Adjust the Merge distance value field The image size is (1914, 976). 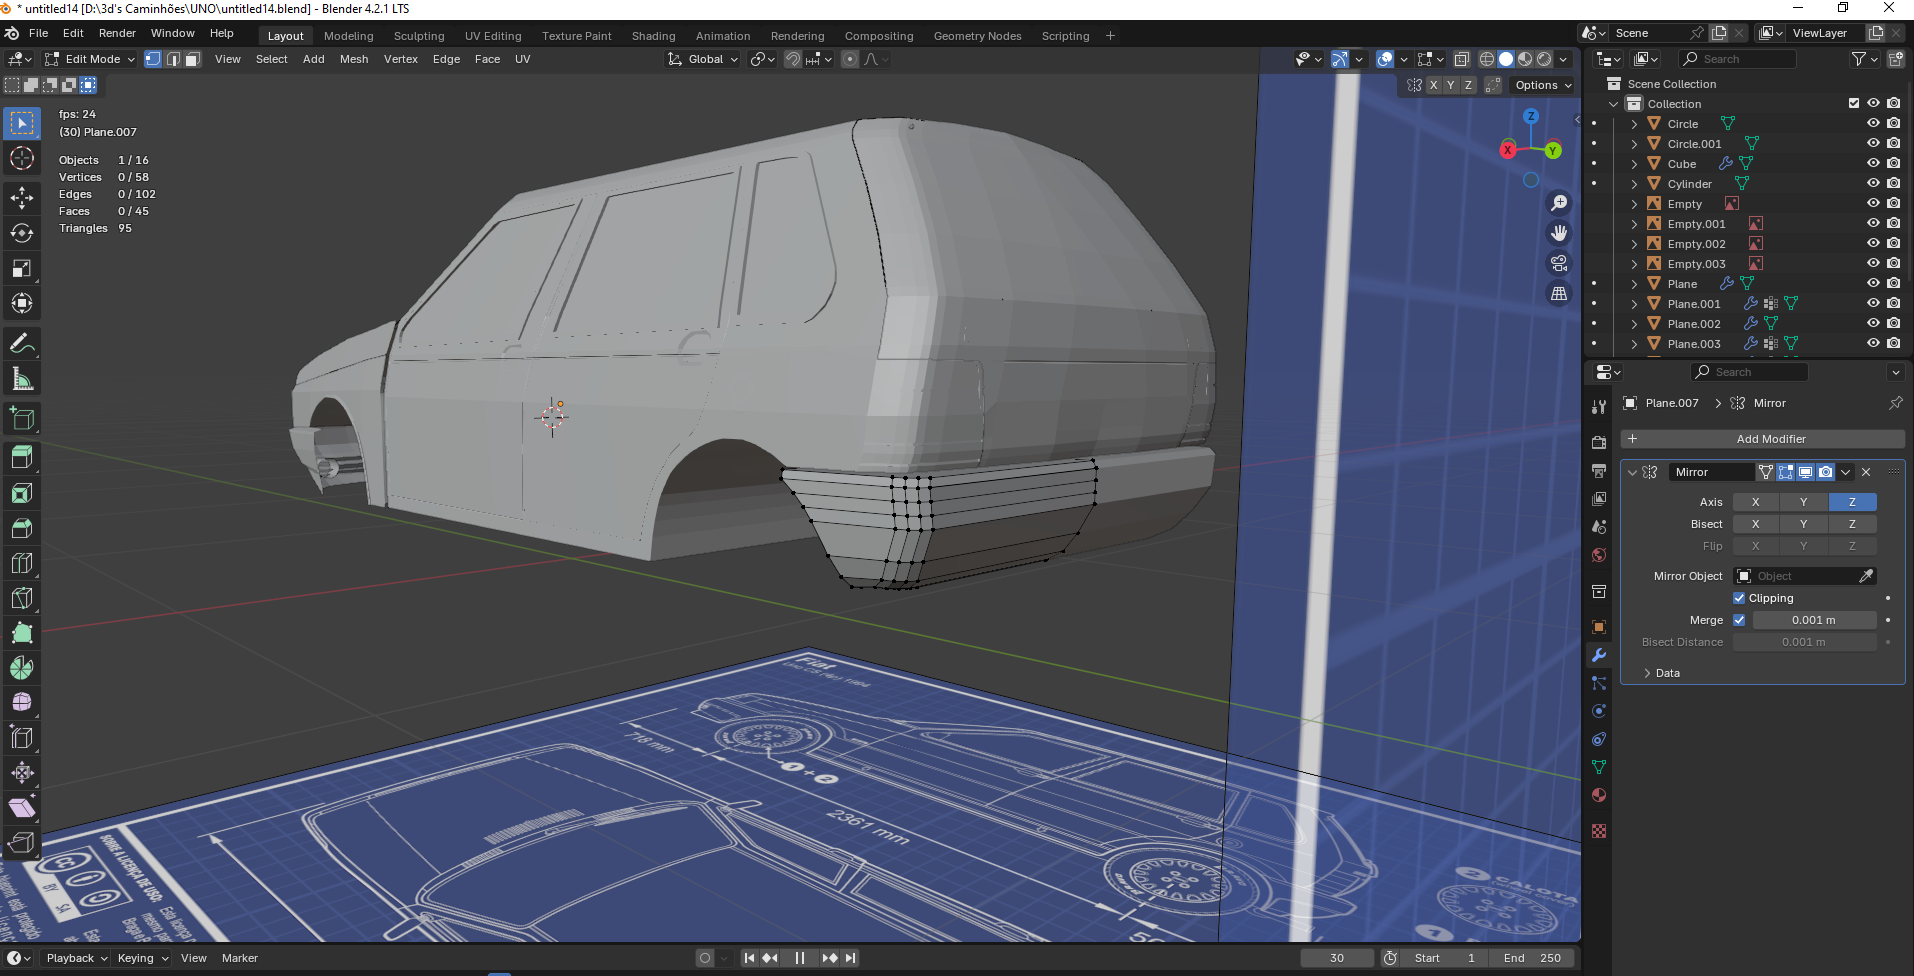coord(1813,620)
